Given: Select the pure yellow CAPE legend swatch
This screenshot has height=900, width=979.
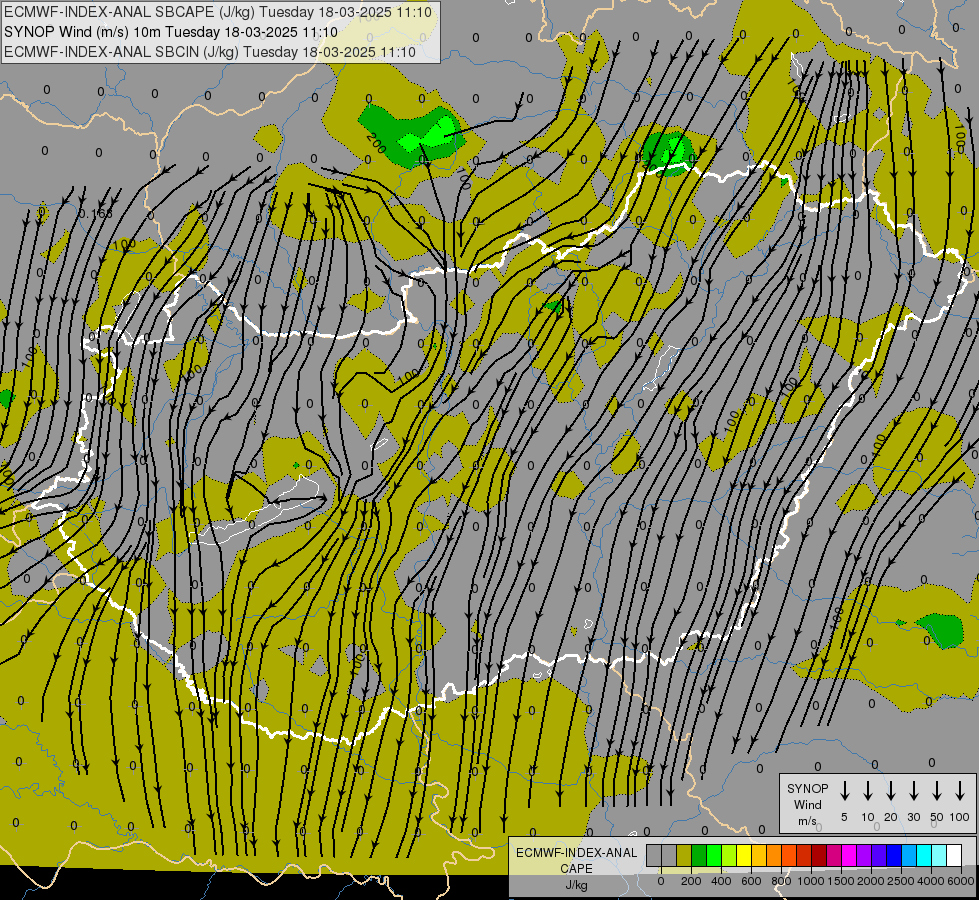Looking at the screenshot, I should click(744, 856).
